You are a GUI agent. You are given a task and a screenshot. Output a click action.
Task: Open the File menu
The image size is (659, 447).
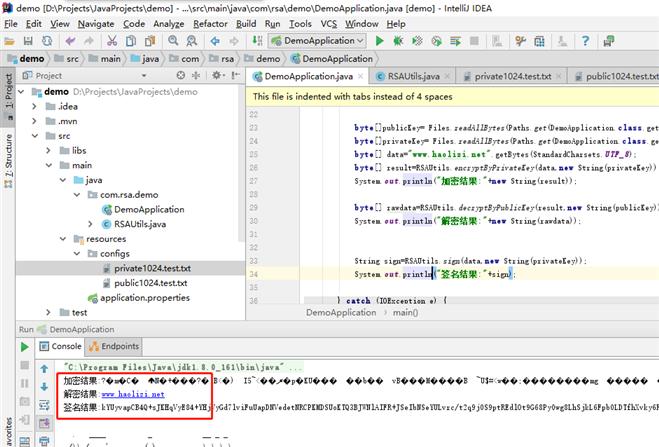[x=11, y=24]
